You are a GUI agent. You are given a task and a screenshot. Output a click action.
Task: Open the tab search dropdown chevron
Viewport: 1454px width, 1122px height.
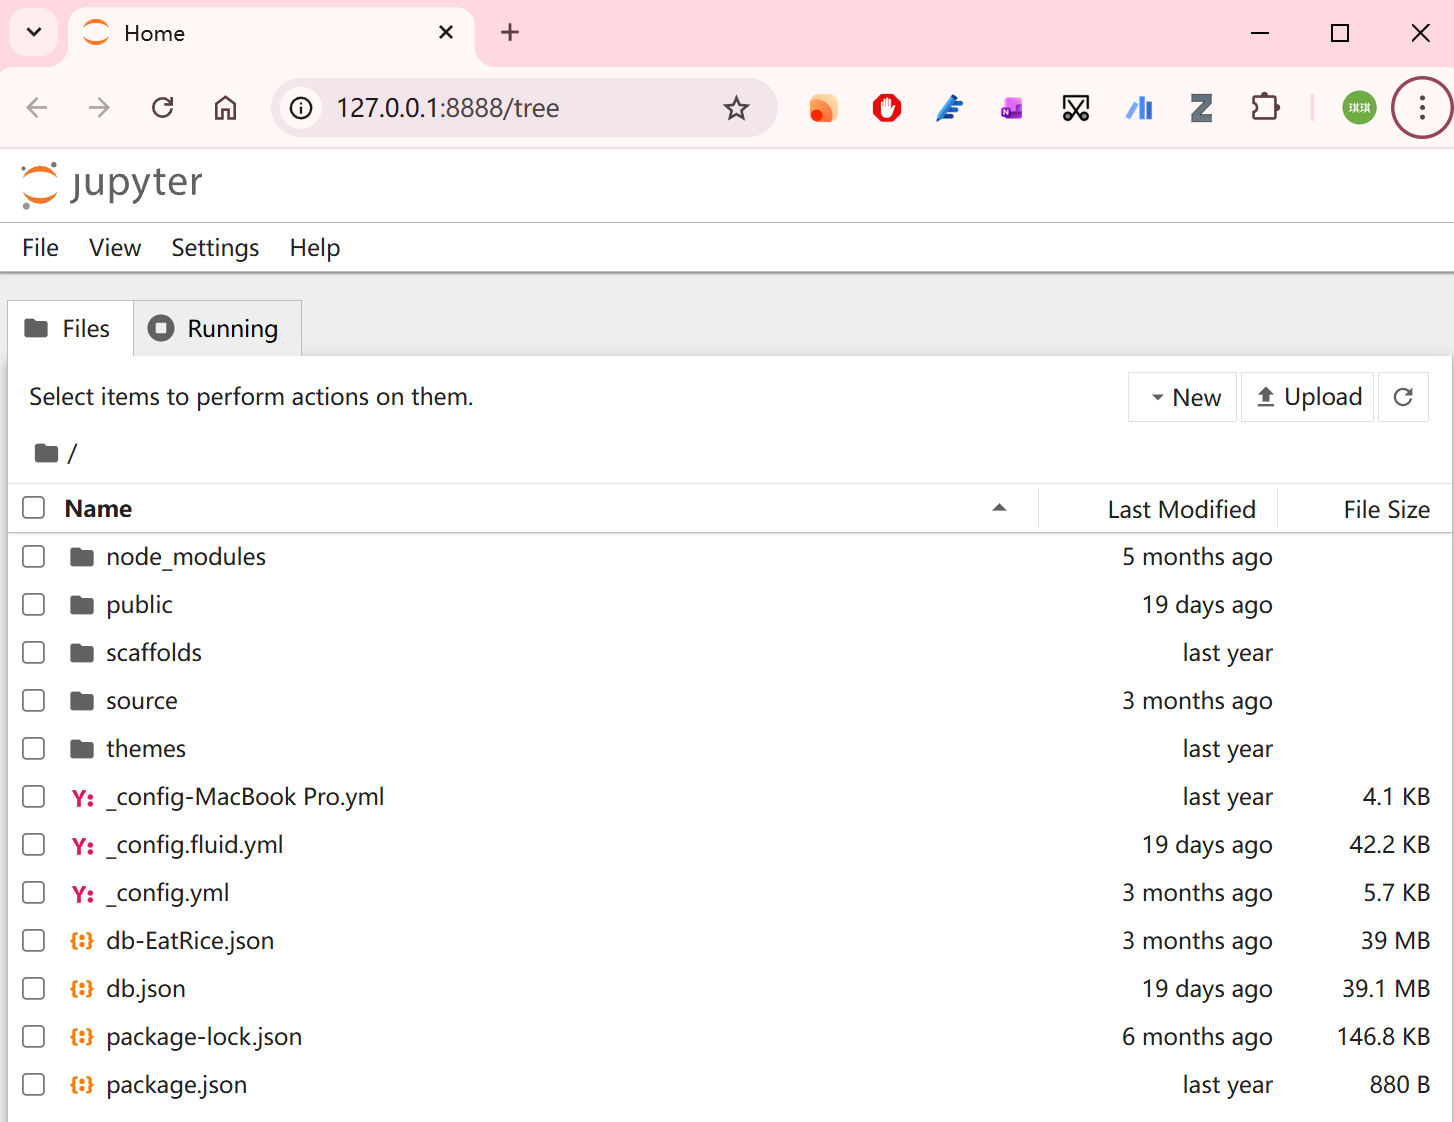(x=34, y=32)
